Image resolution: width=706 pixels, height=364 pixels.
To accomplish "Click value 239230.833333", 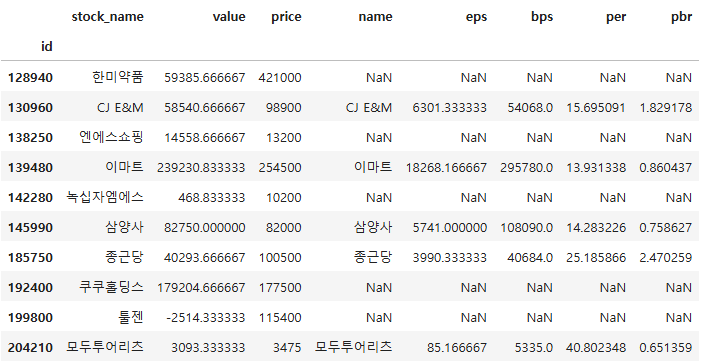I will click(201, 168).
